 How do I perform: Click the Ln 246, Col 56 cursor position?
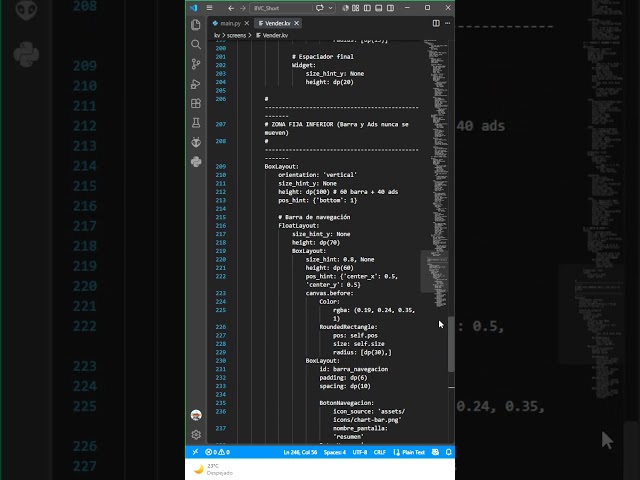[x=300, y=452]
